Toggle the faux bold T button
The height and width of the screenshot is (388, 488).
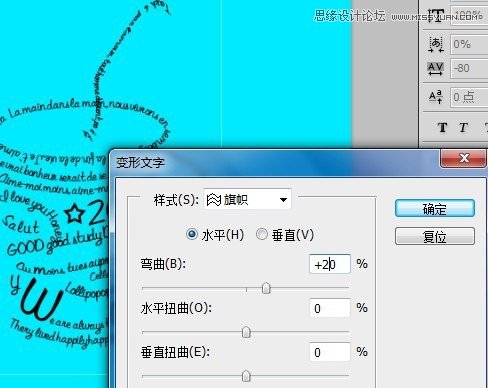442,127
